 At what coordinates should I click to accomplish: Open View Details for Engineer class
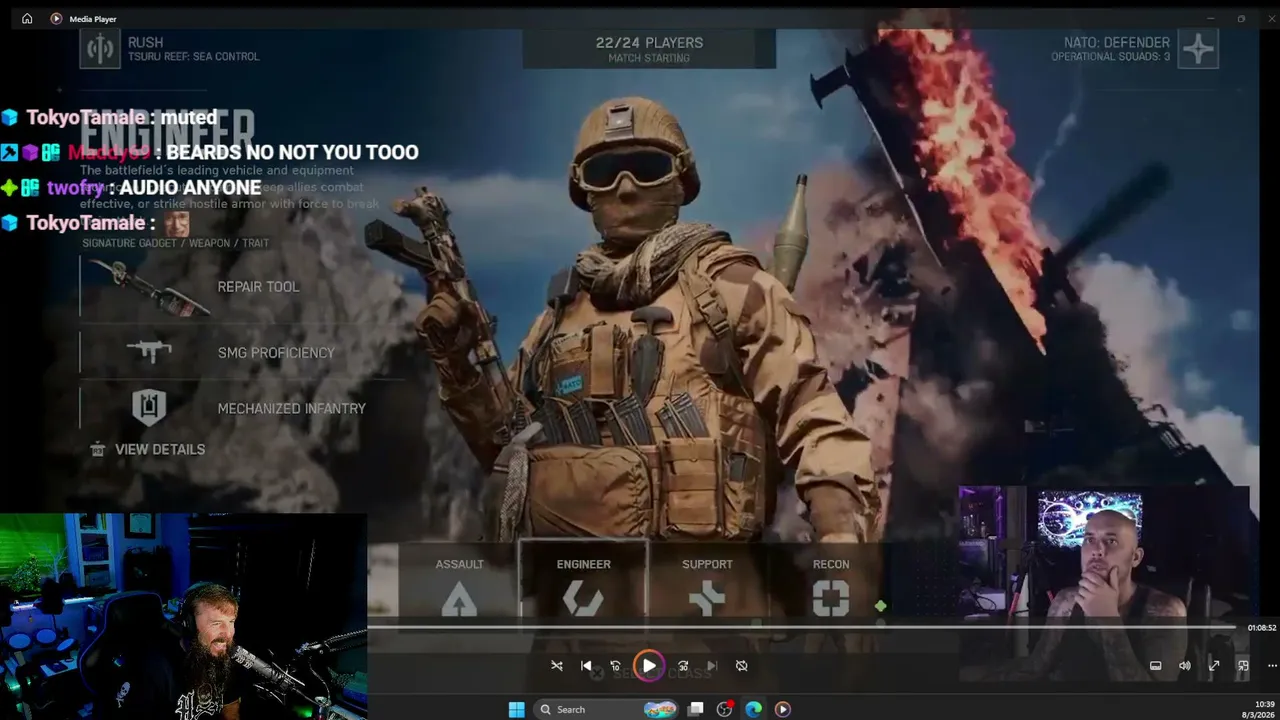point(148,449)
